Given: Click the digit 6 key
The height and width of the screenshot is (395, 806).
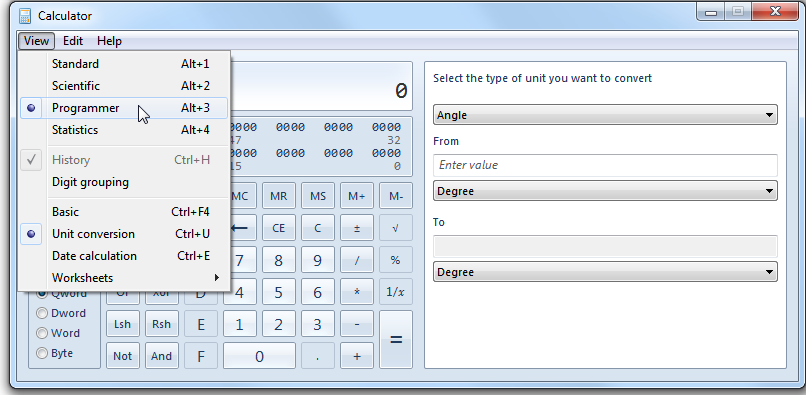Looking at the screenshot, I should (318, 292).
